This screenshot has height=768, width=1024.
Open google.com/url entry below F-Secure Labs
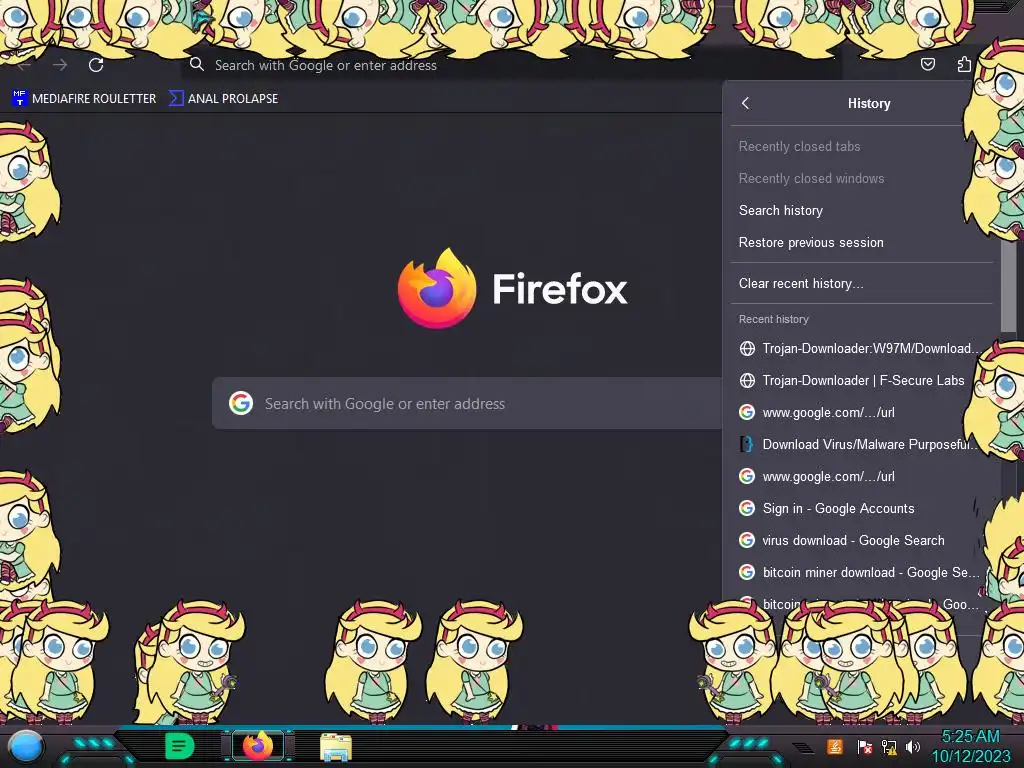tap(861, 412)
